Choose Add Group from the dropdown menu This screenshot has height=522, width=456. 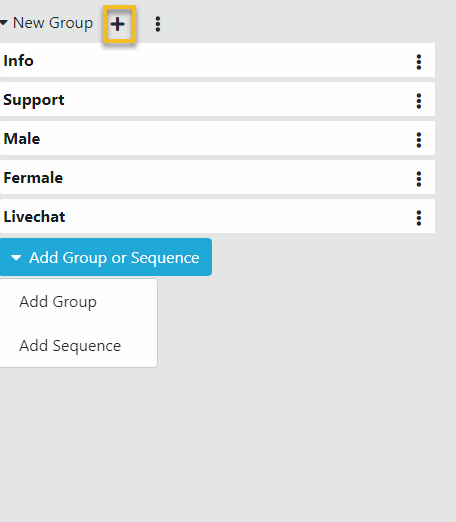pos(58,302)
